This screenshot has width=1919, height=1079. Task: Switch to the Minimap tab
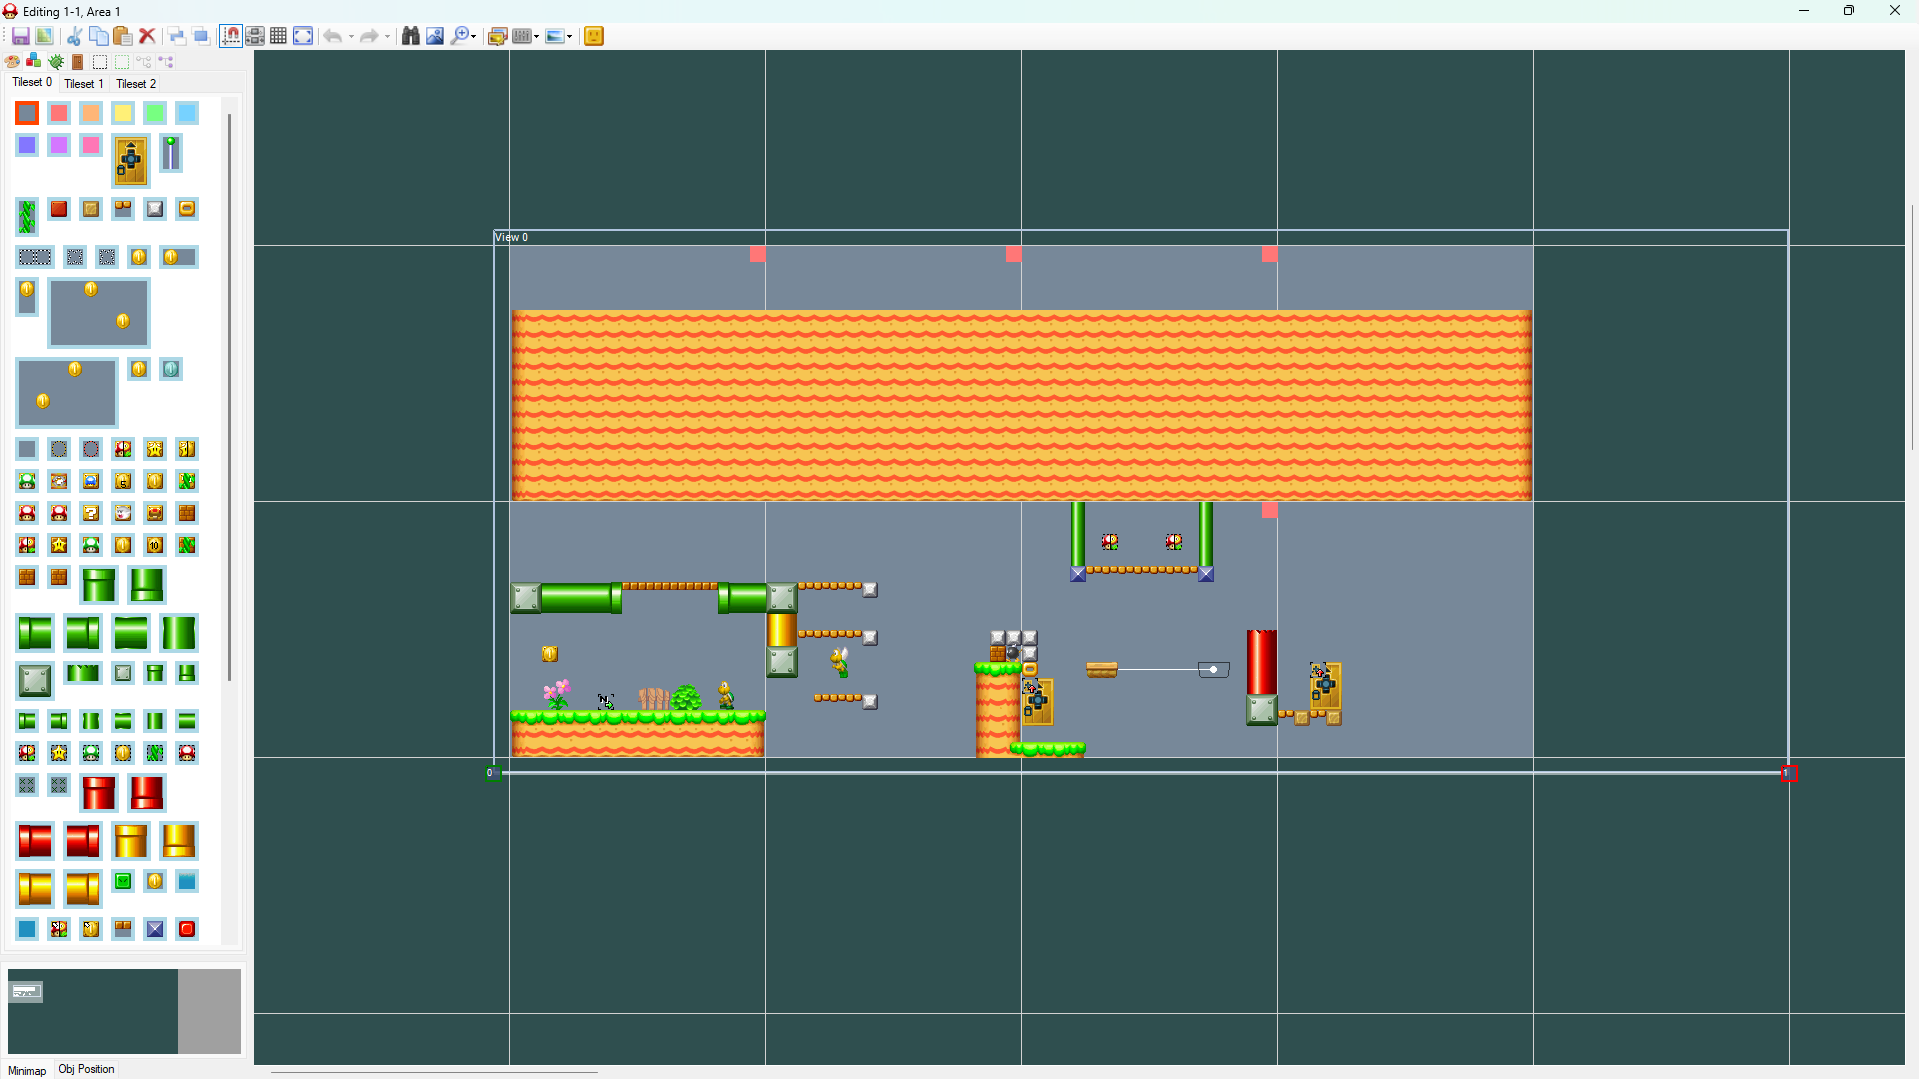click(x=27, y=1070)
